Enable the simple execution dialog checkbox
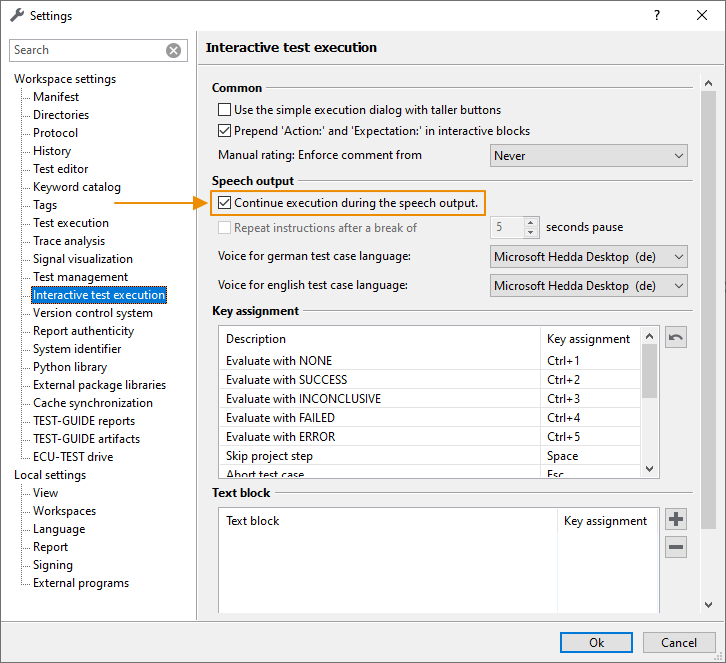 point(225,110)
